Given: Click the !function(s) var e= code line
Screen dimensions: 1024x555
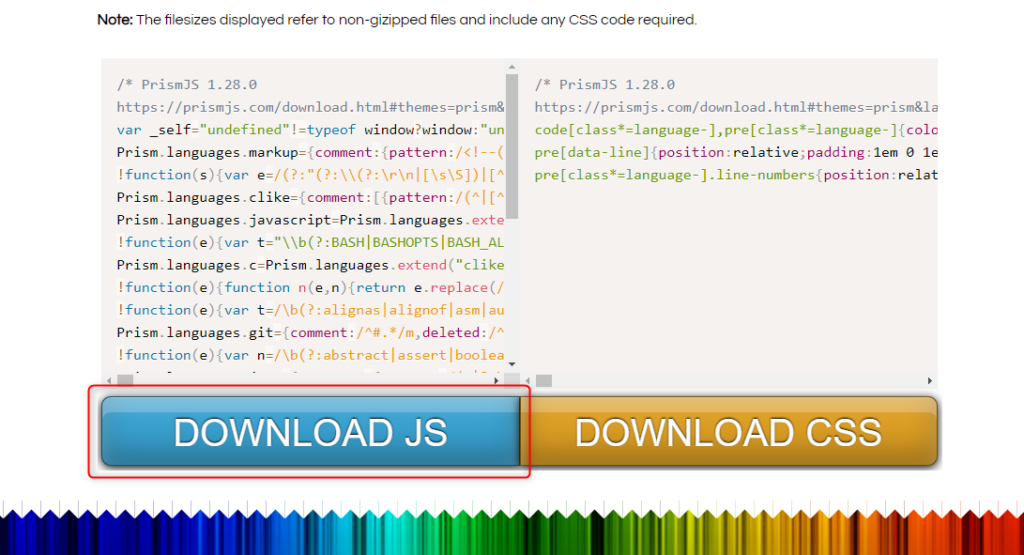Looking at the screenshot, I should click(x=311, y=175).
